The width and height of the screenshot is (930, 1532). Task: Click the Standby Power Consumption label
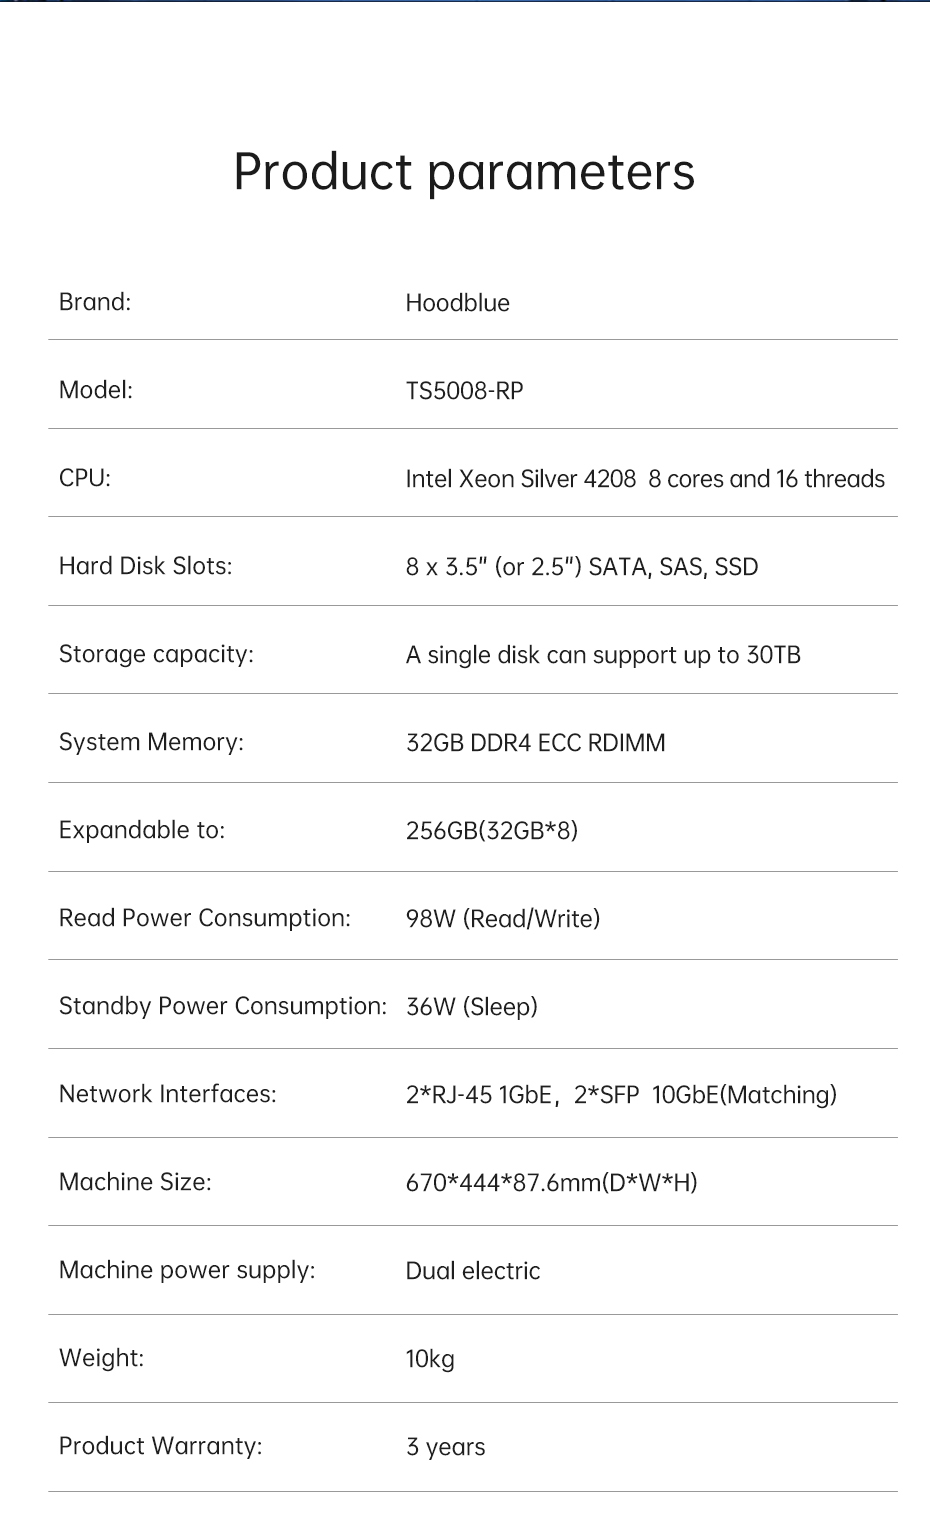(x=223, y=1006)
